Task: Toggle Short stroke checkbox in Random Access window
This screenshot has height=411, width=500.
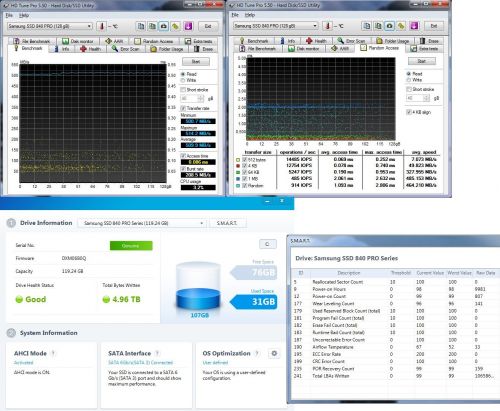Action: pos(409,89)
